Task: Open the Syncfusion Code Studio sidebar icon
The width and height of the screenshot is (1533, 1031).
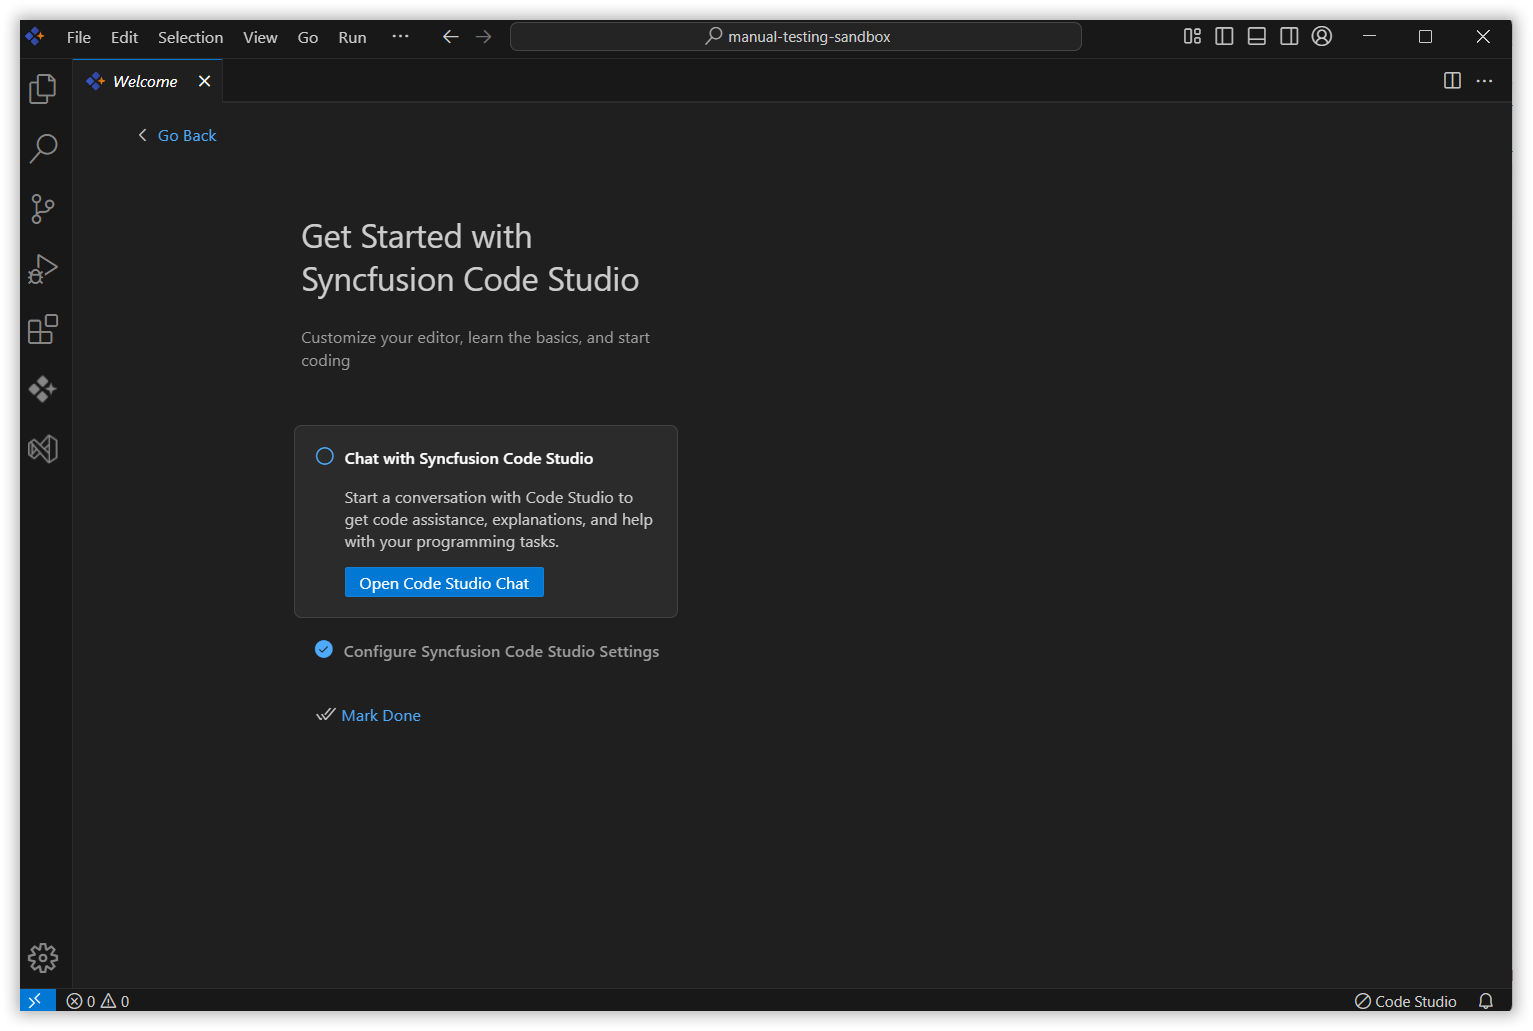Action: [x=43, y=389]
